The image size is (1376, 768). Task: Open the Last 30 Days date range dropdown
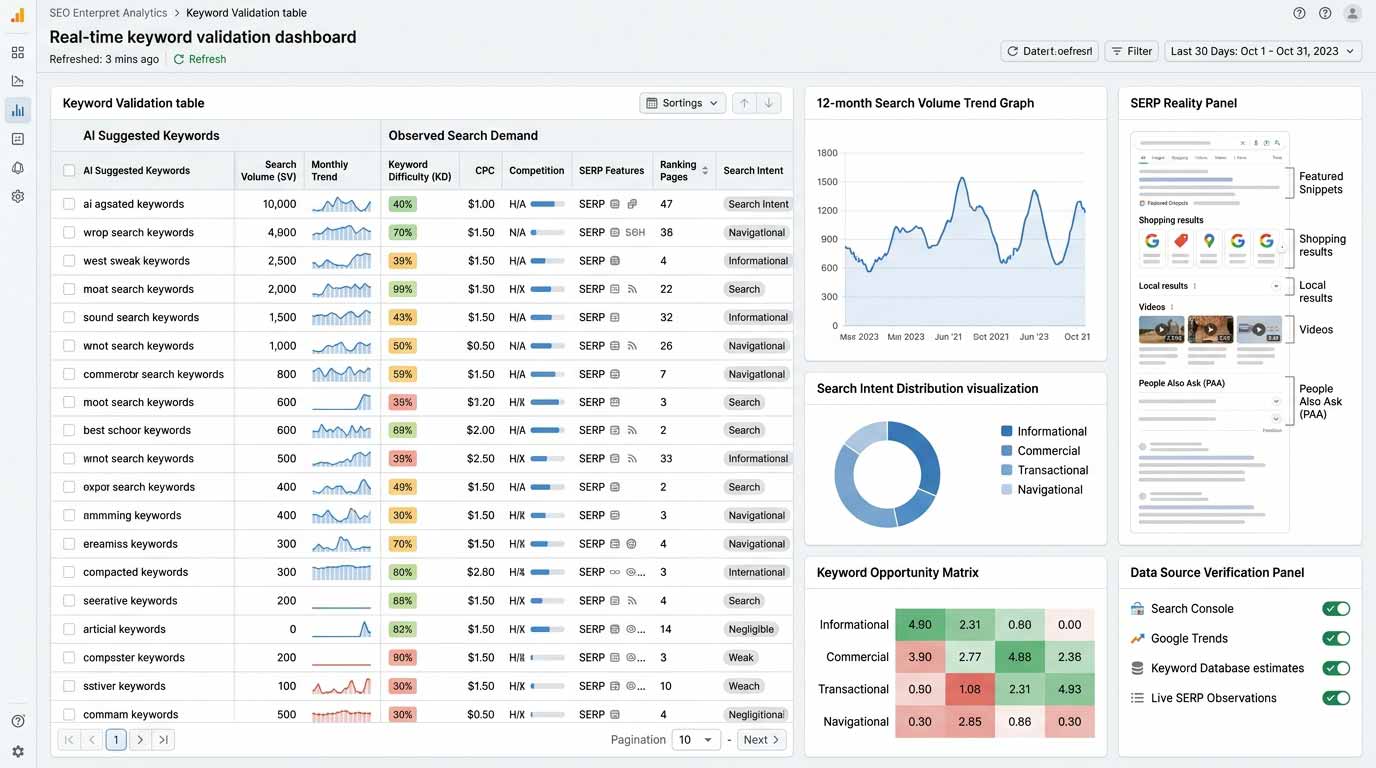pyautogui.click(x=1263, y=51)
